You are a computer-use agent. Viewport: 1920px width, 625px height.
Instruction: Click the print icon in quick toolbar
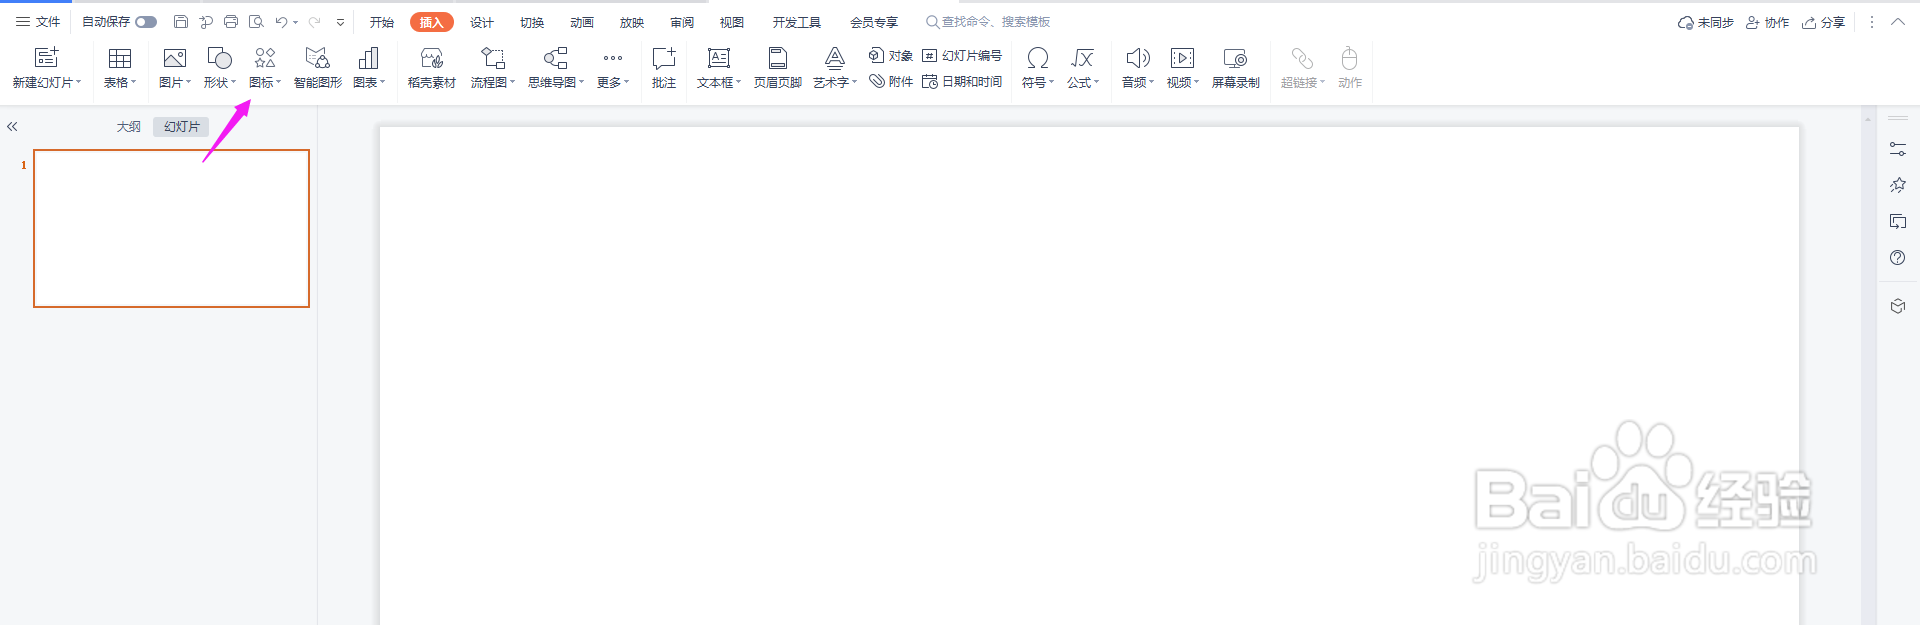click(x=231, y=22)
